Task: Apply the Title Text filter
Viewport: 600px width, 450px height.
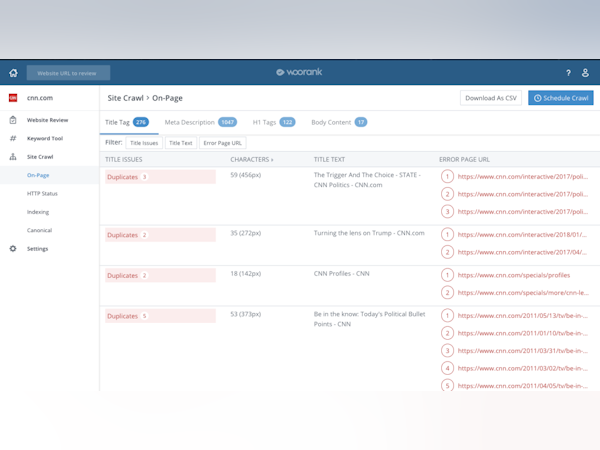Action: coord(181,143)
